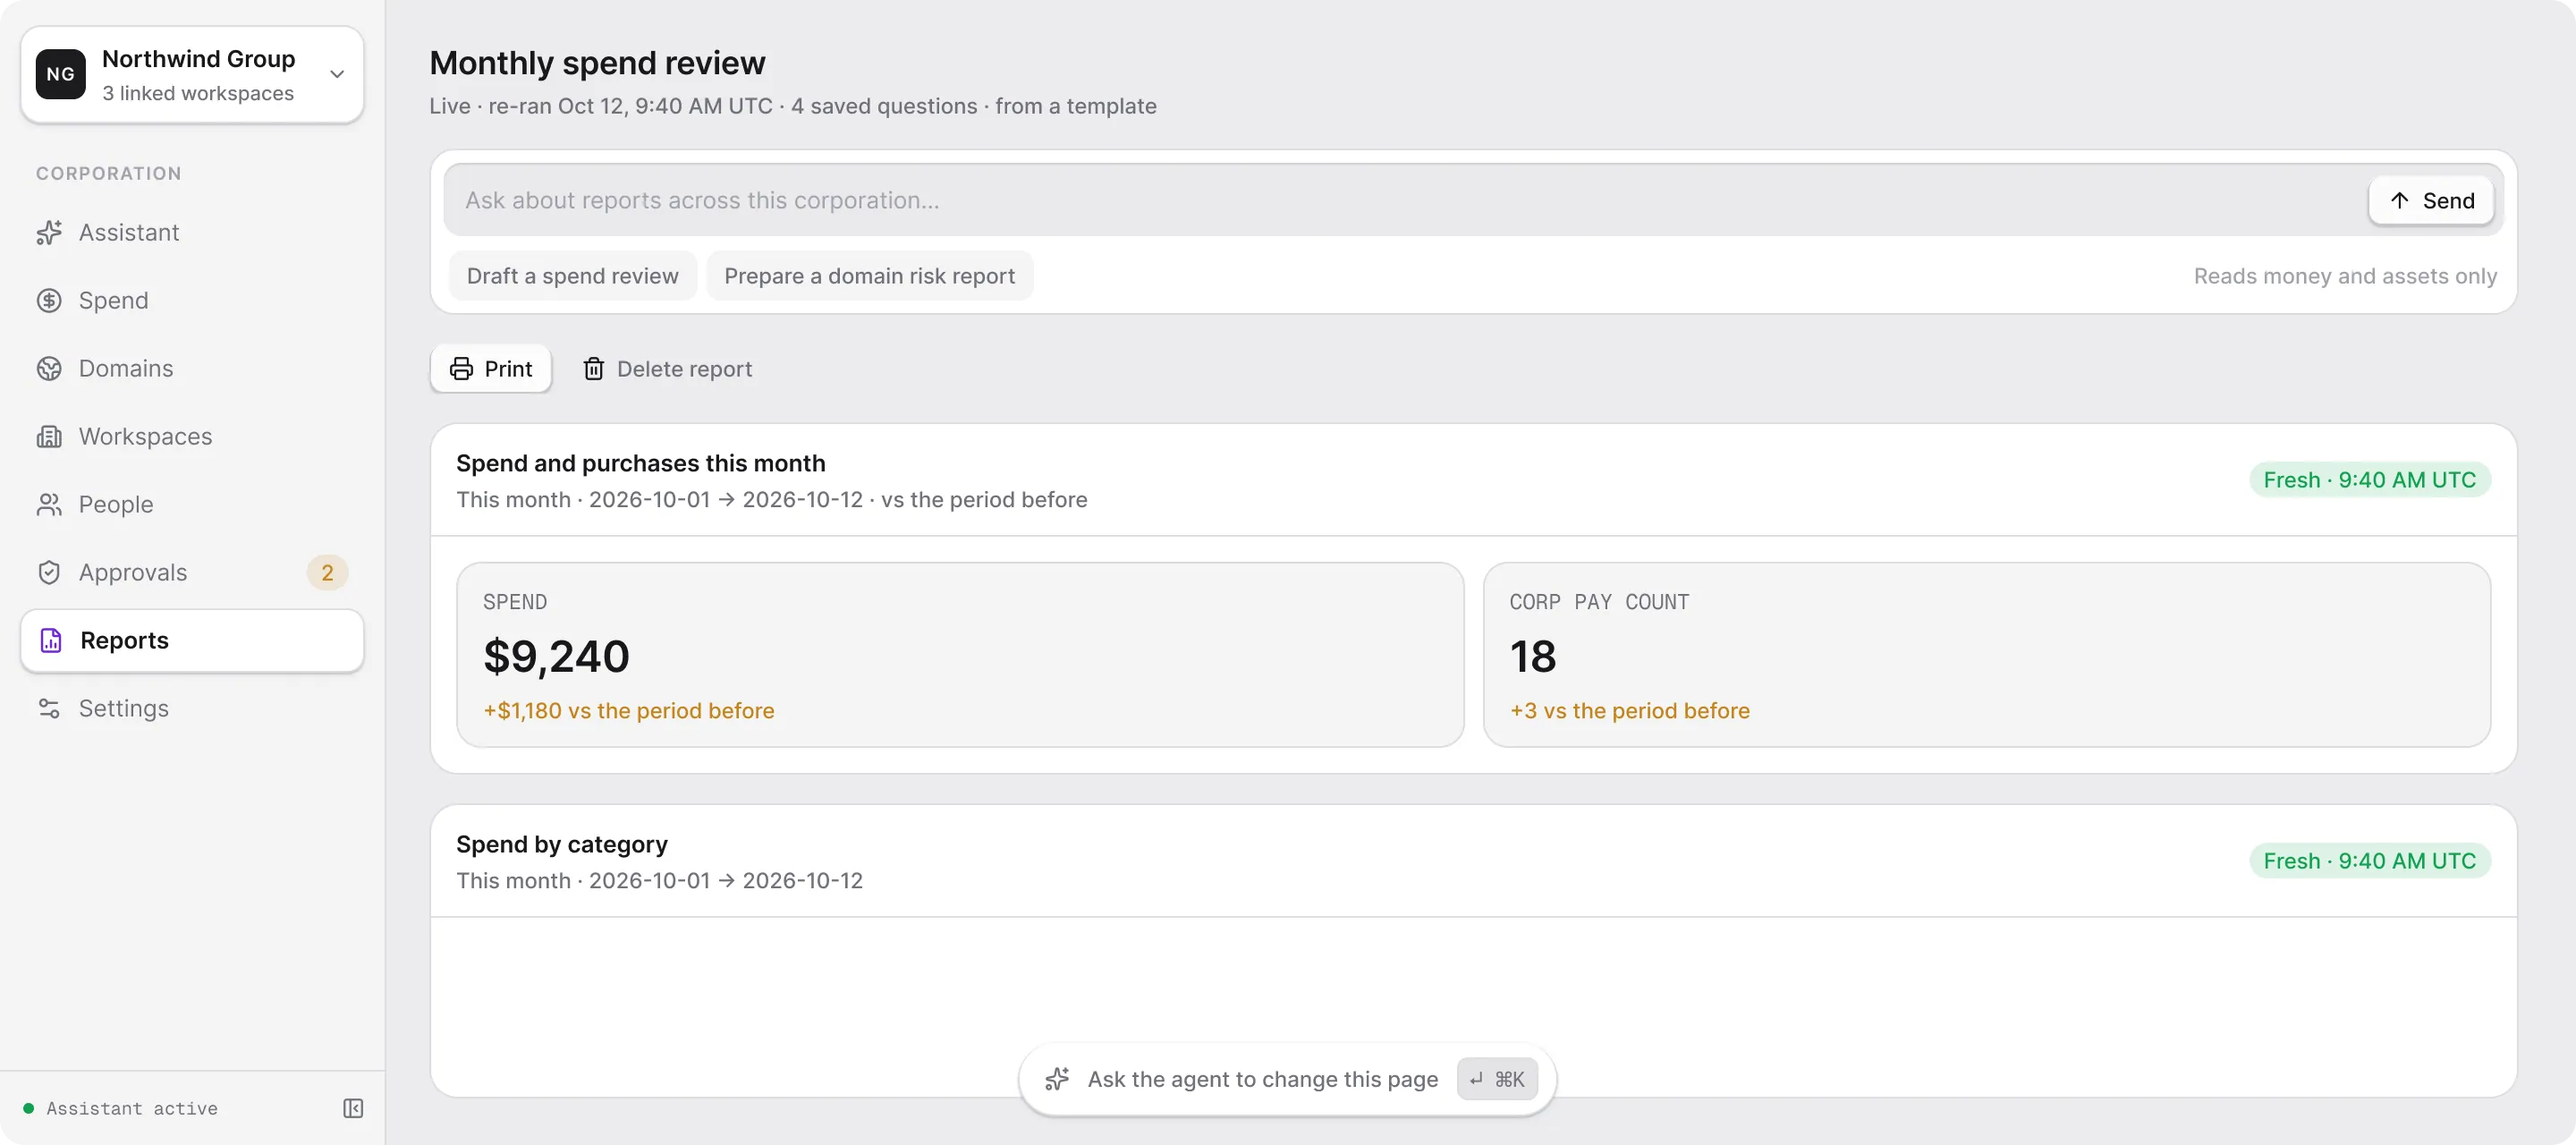Click the Settings sliders icon
Image resolution: width=2576 pixels, height=1145 pixels.
49,709
